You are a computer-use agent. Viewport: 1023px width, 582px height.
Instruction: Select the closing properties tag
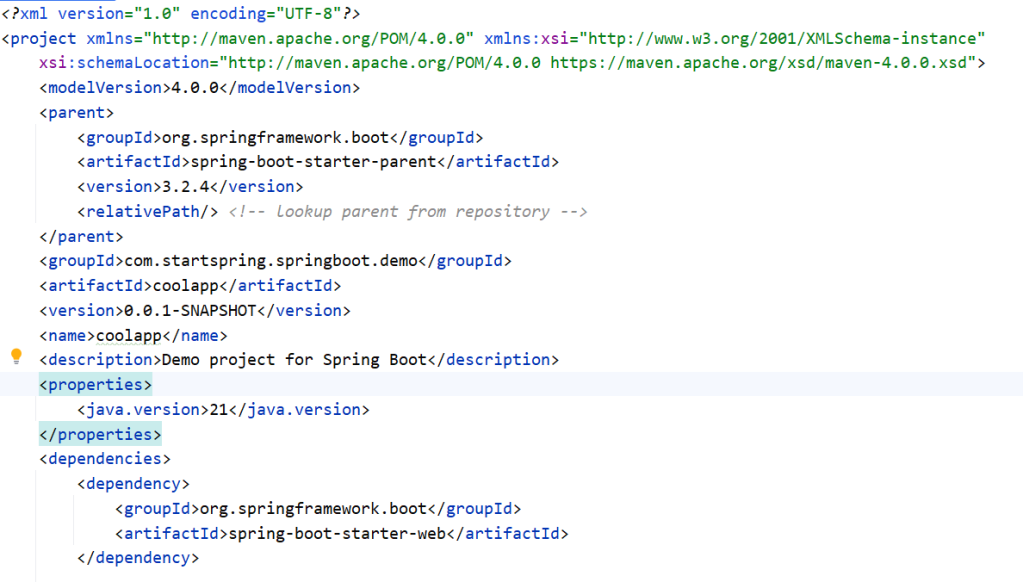(100, 434)
